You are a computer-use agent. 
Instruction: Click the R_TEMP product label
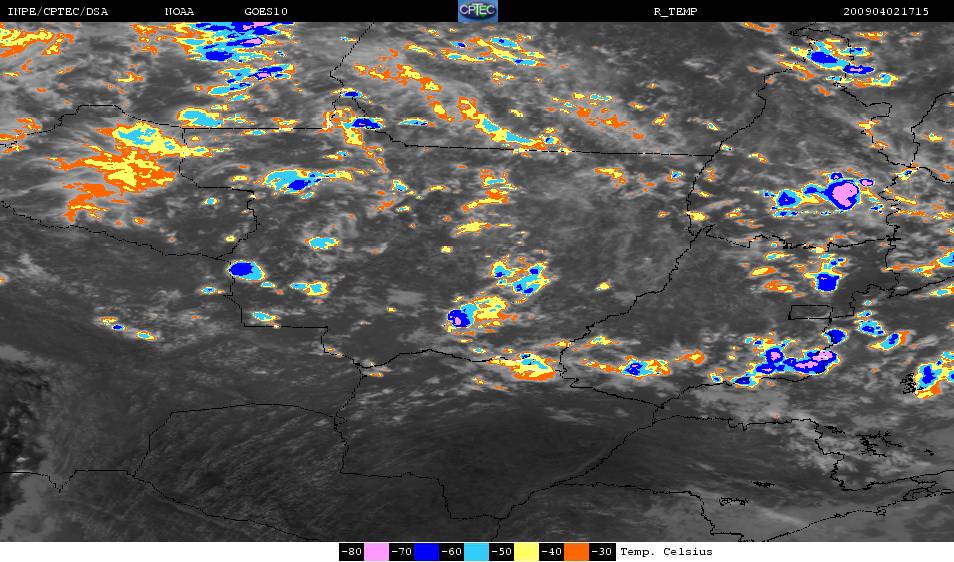675,12
